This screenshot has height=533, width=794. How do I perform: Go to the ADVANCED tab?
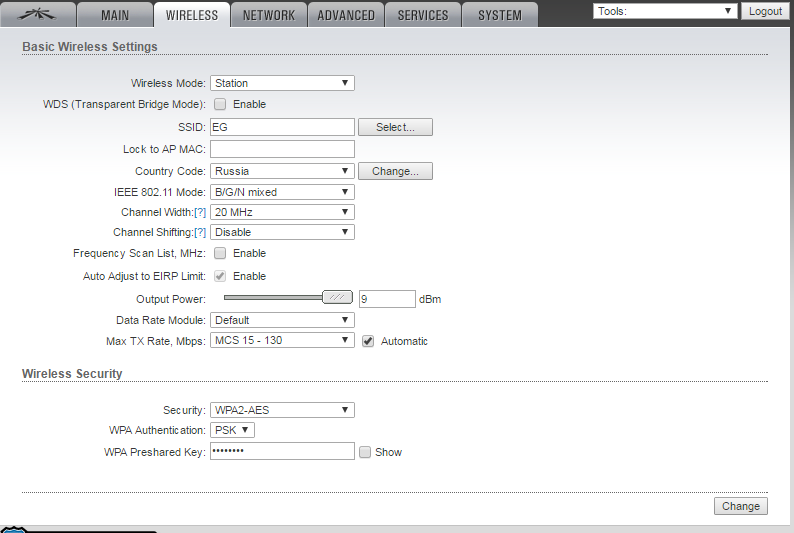(x=346, y=14)
